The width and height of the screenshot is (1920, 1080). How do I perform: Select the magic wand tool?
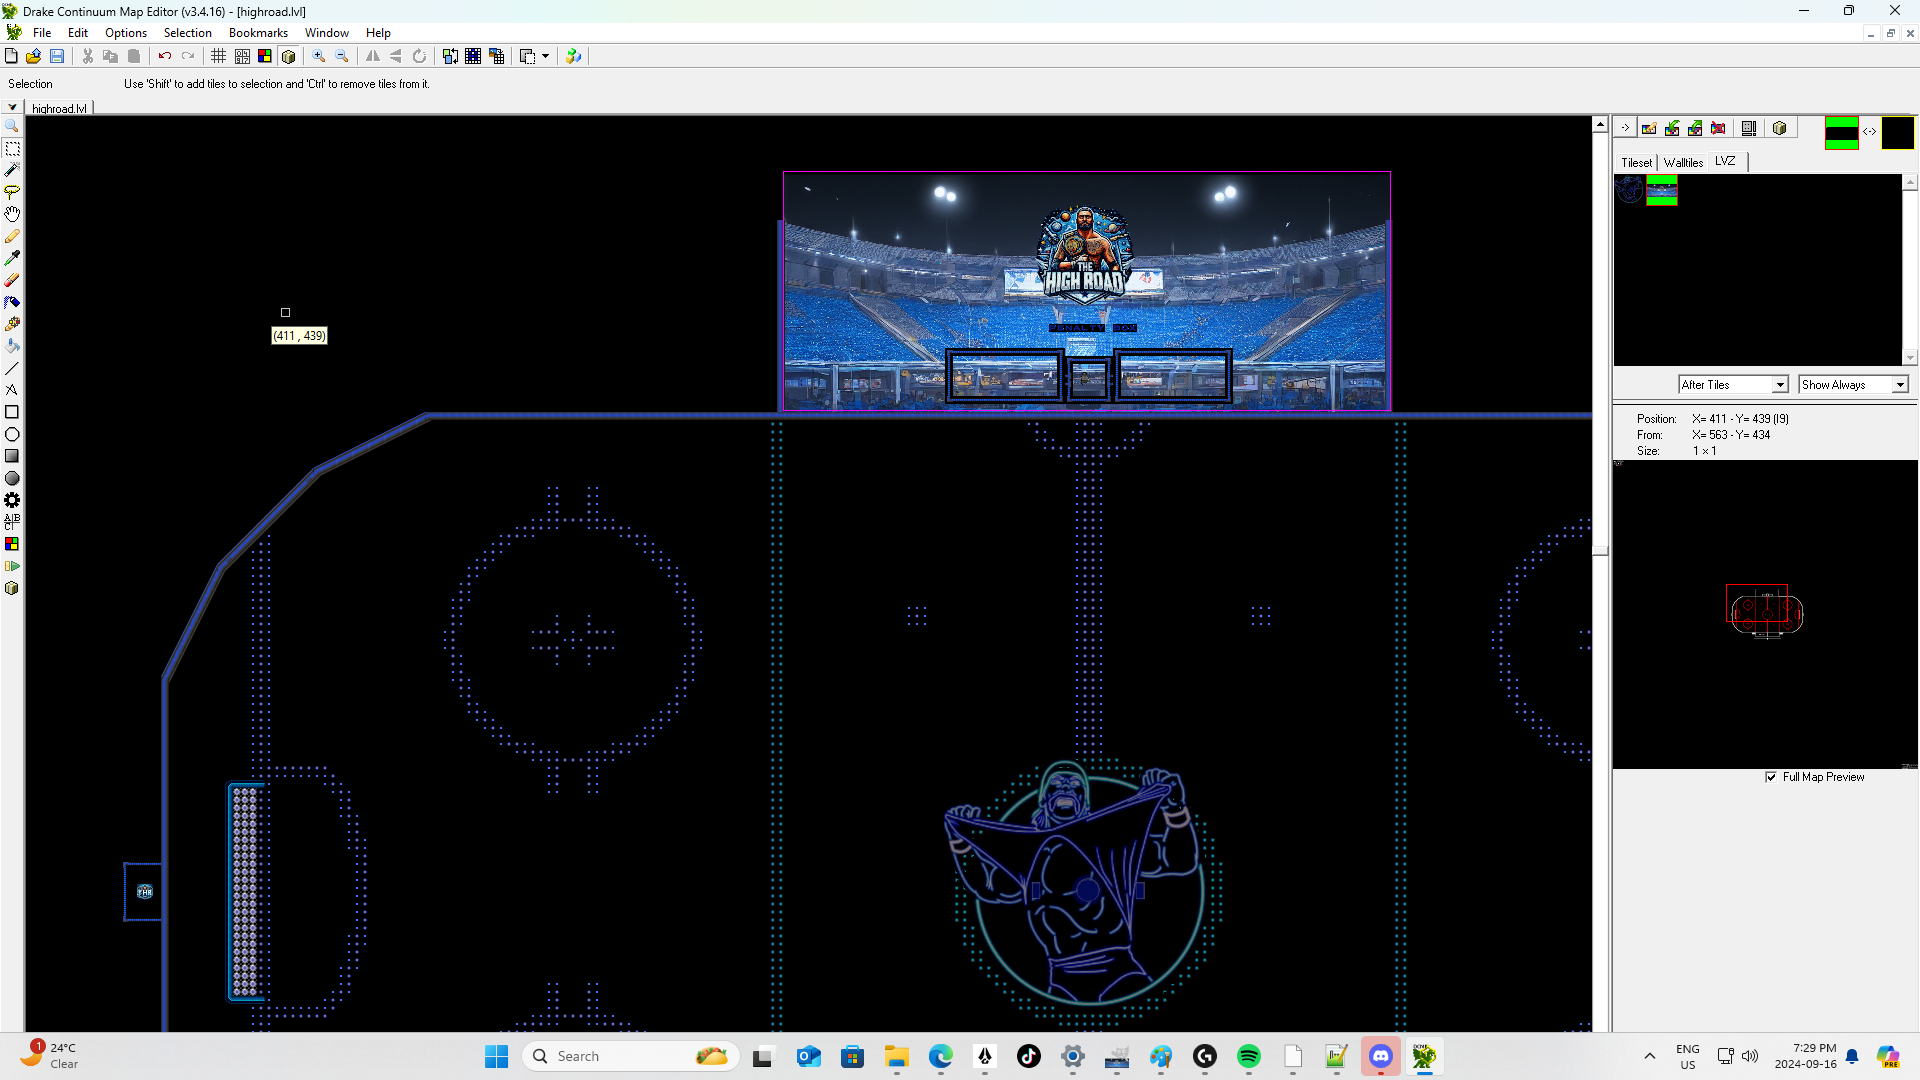pyautogui.click(x=12, y=170)
